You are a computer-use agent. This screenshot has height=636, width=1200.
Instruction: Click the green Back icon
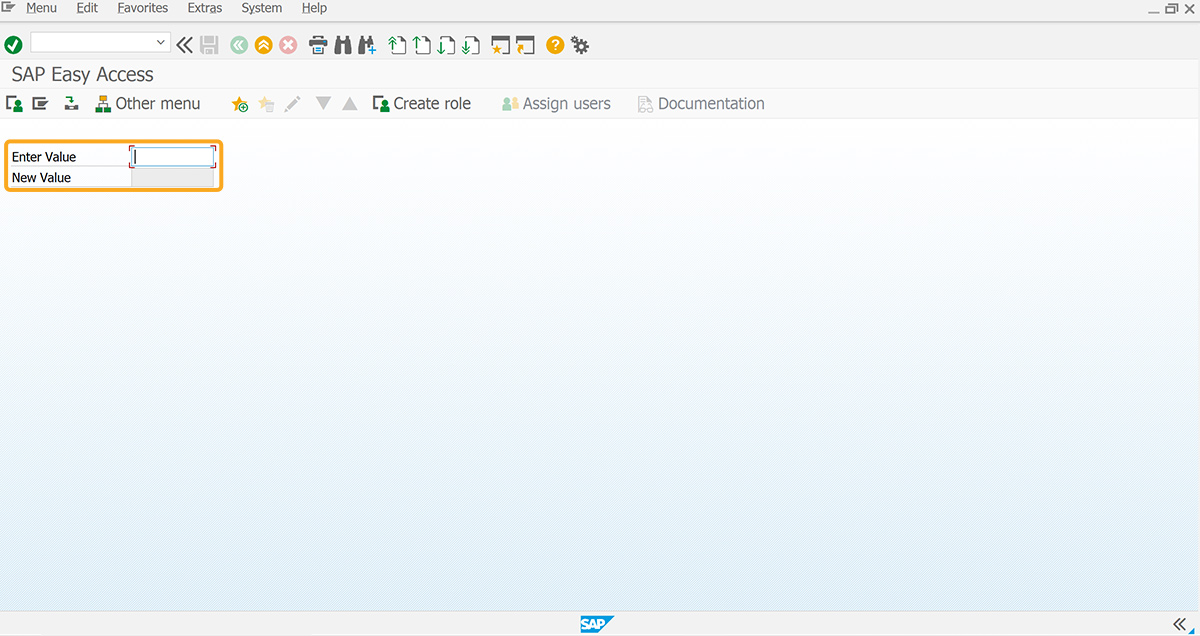[x=239, y=45]
